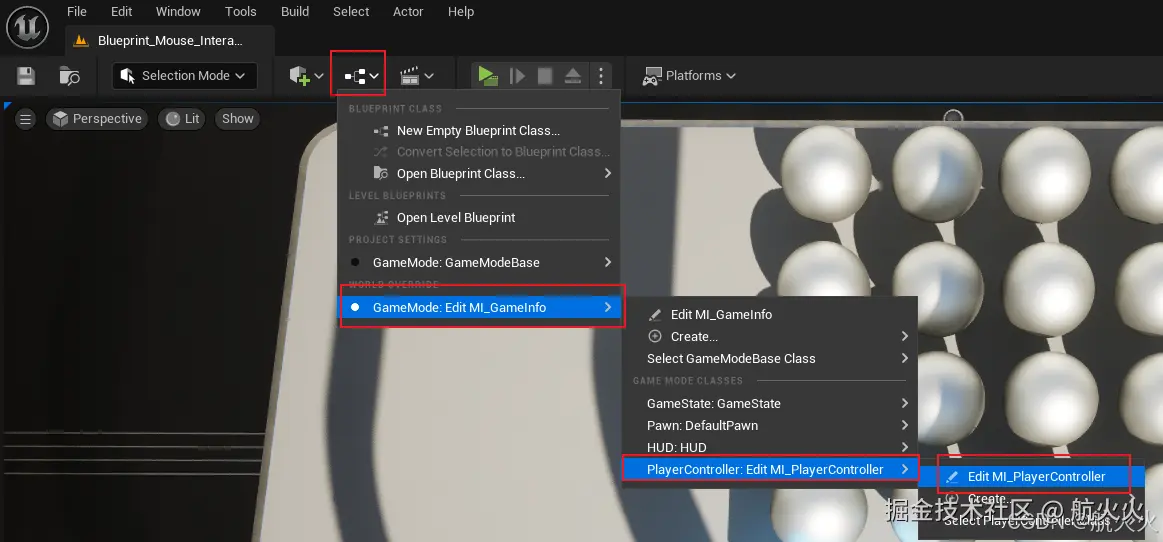Expand Select GameModeBase Class submenu

tap(770, 358)
